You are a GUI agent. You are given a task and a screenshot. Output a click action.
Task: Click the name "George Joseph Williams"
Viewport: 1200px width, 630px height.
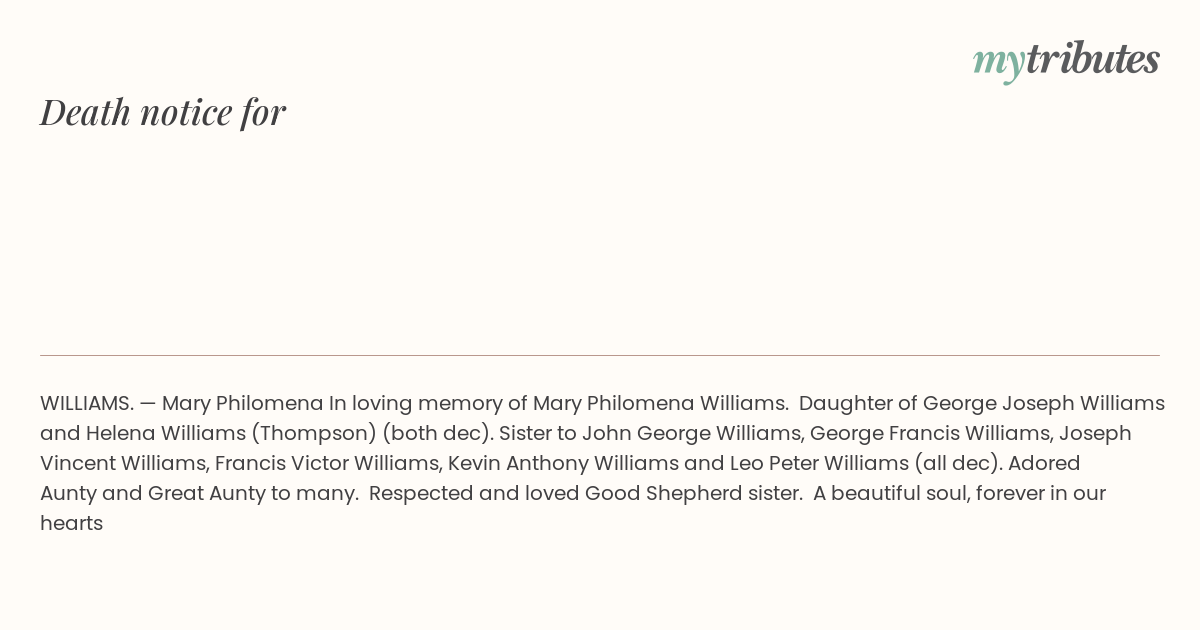(x=1044, y=404)
